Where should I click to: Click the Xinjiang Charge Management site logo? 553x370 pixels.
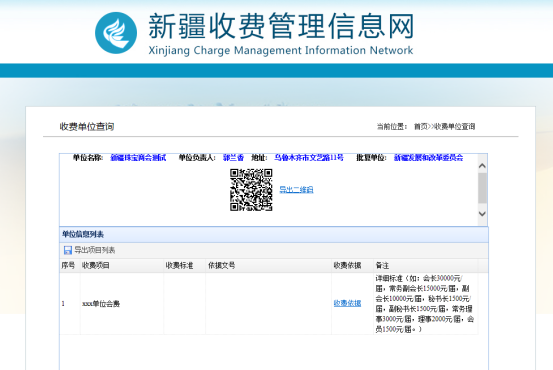click(116, 33)
